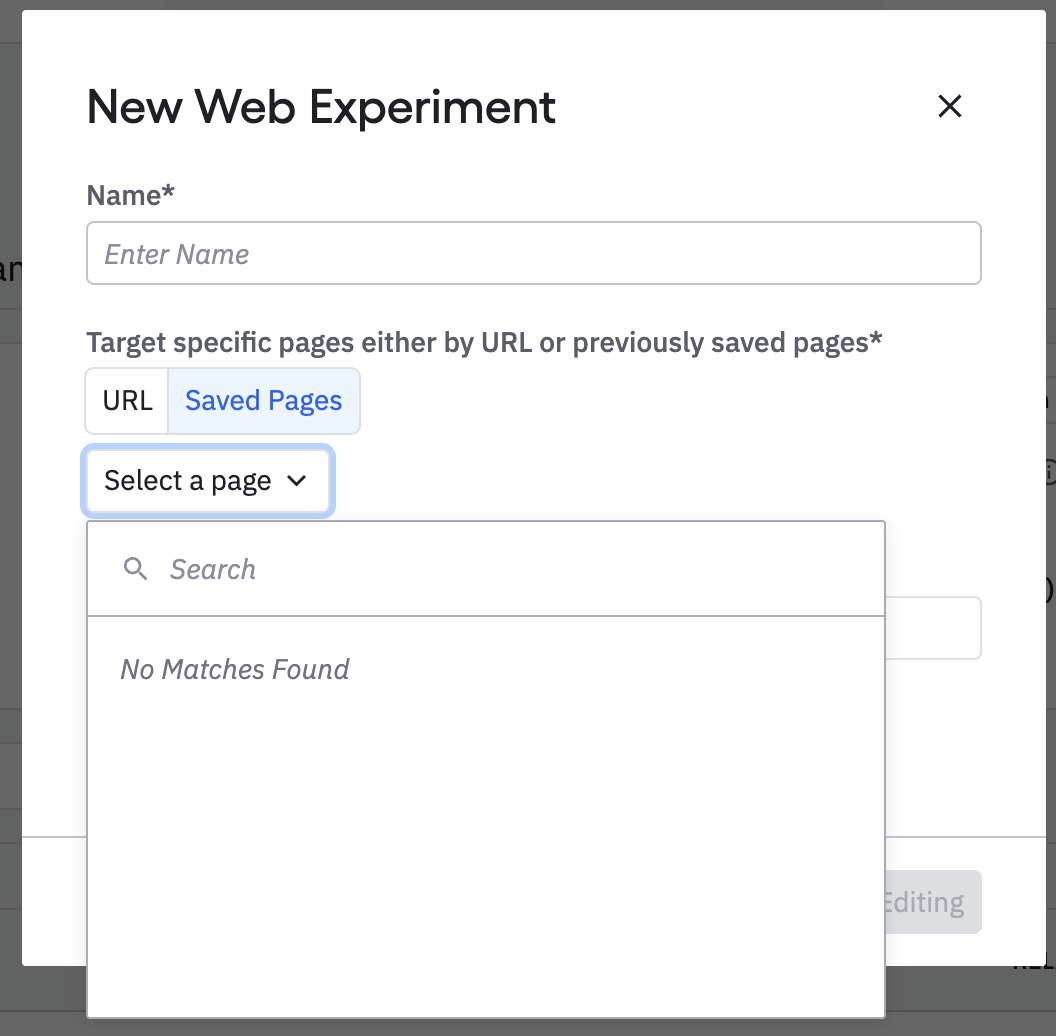Click the New Web Experiment heading
Image resolution: width=1056 pixels, height=1036 pixels.
(x=321, y=107)
